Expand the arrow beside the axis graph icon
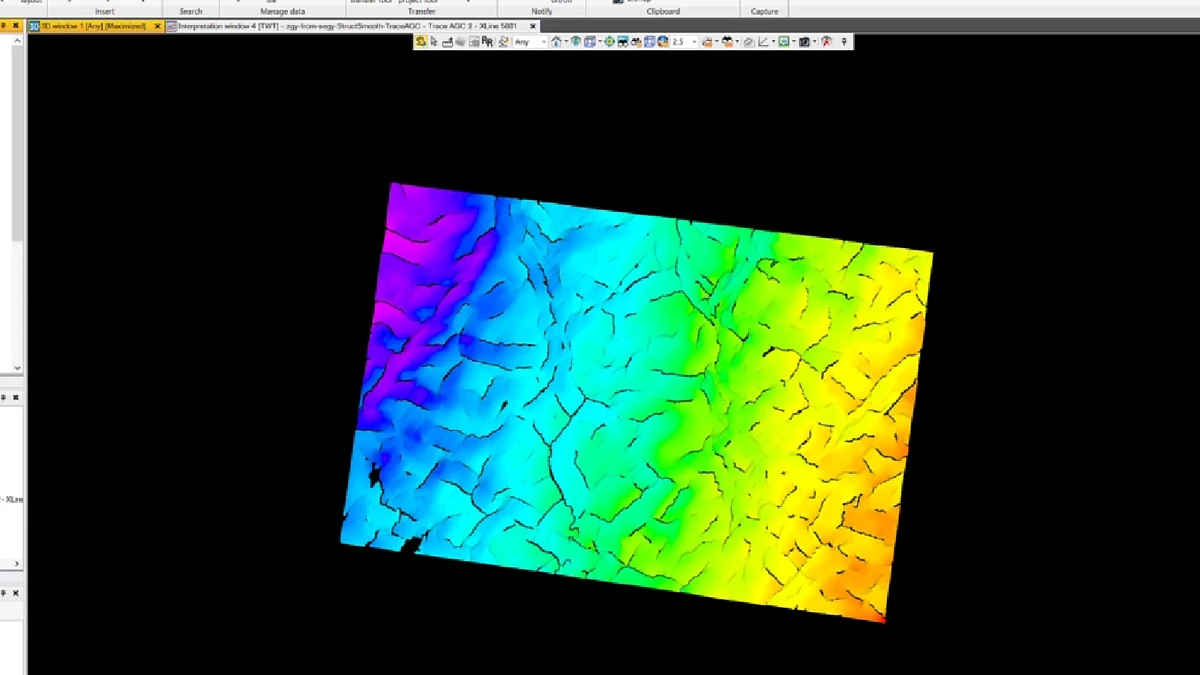 point(773,42)
